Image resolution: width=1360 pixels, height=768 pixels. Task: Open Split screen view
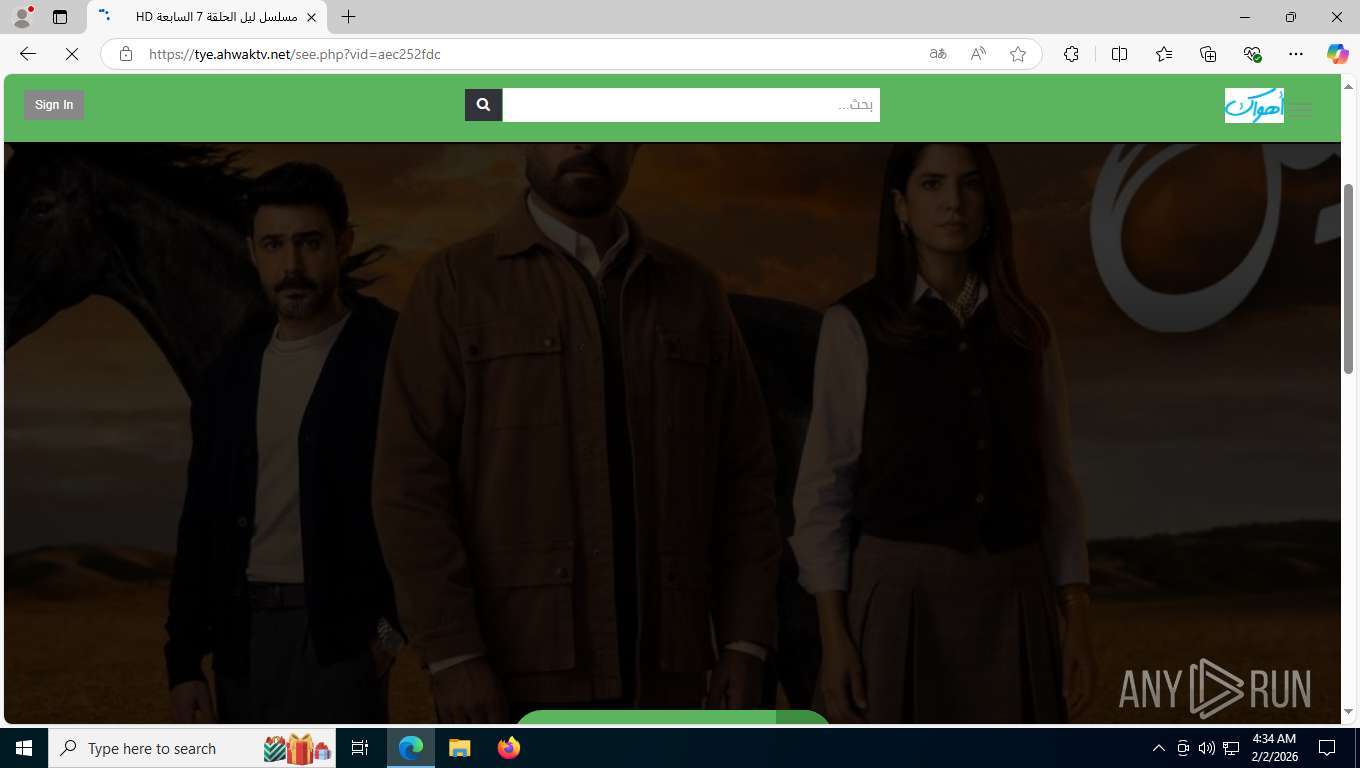click(x=1119, y=54)
